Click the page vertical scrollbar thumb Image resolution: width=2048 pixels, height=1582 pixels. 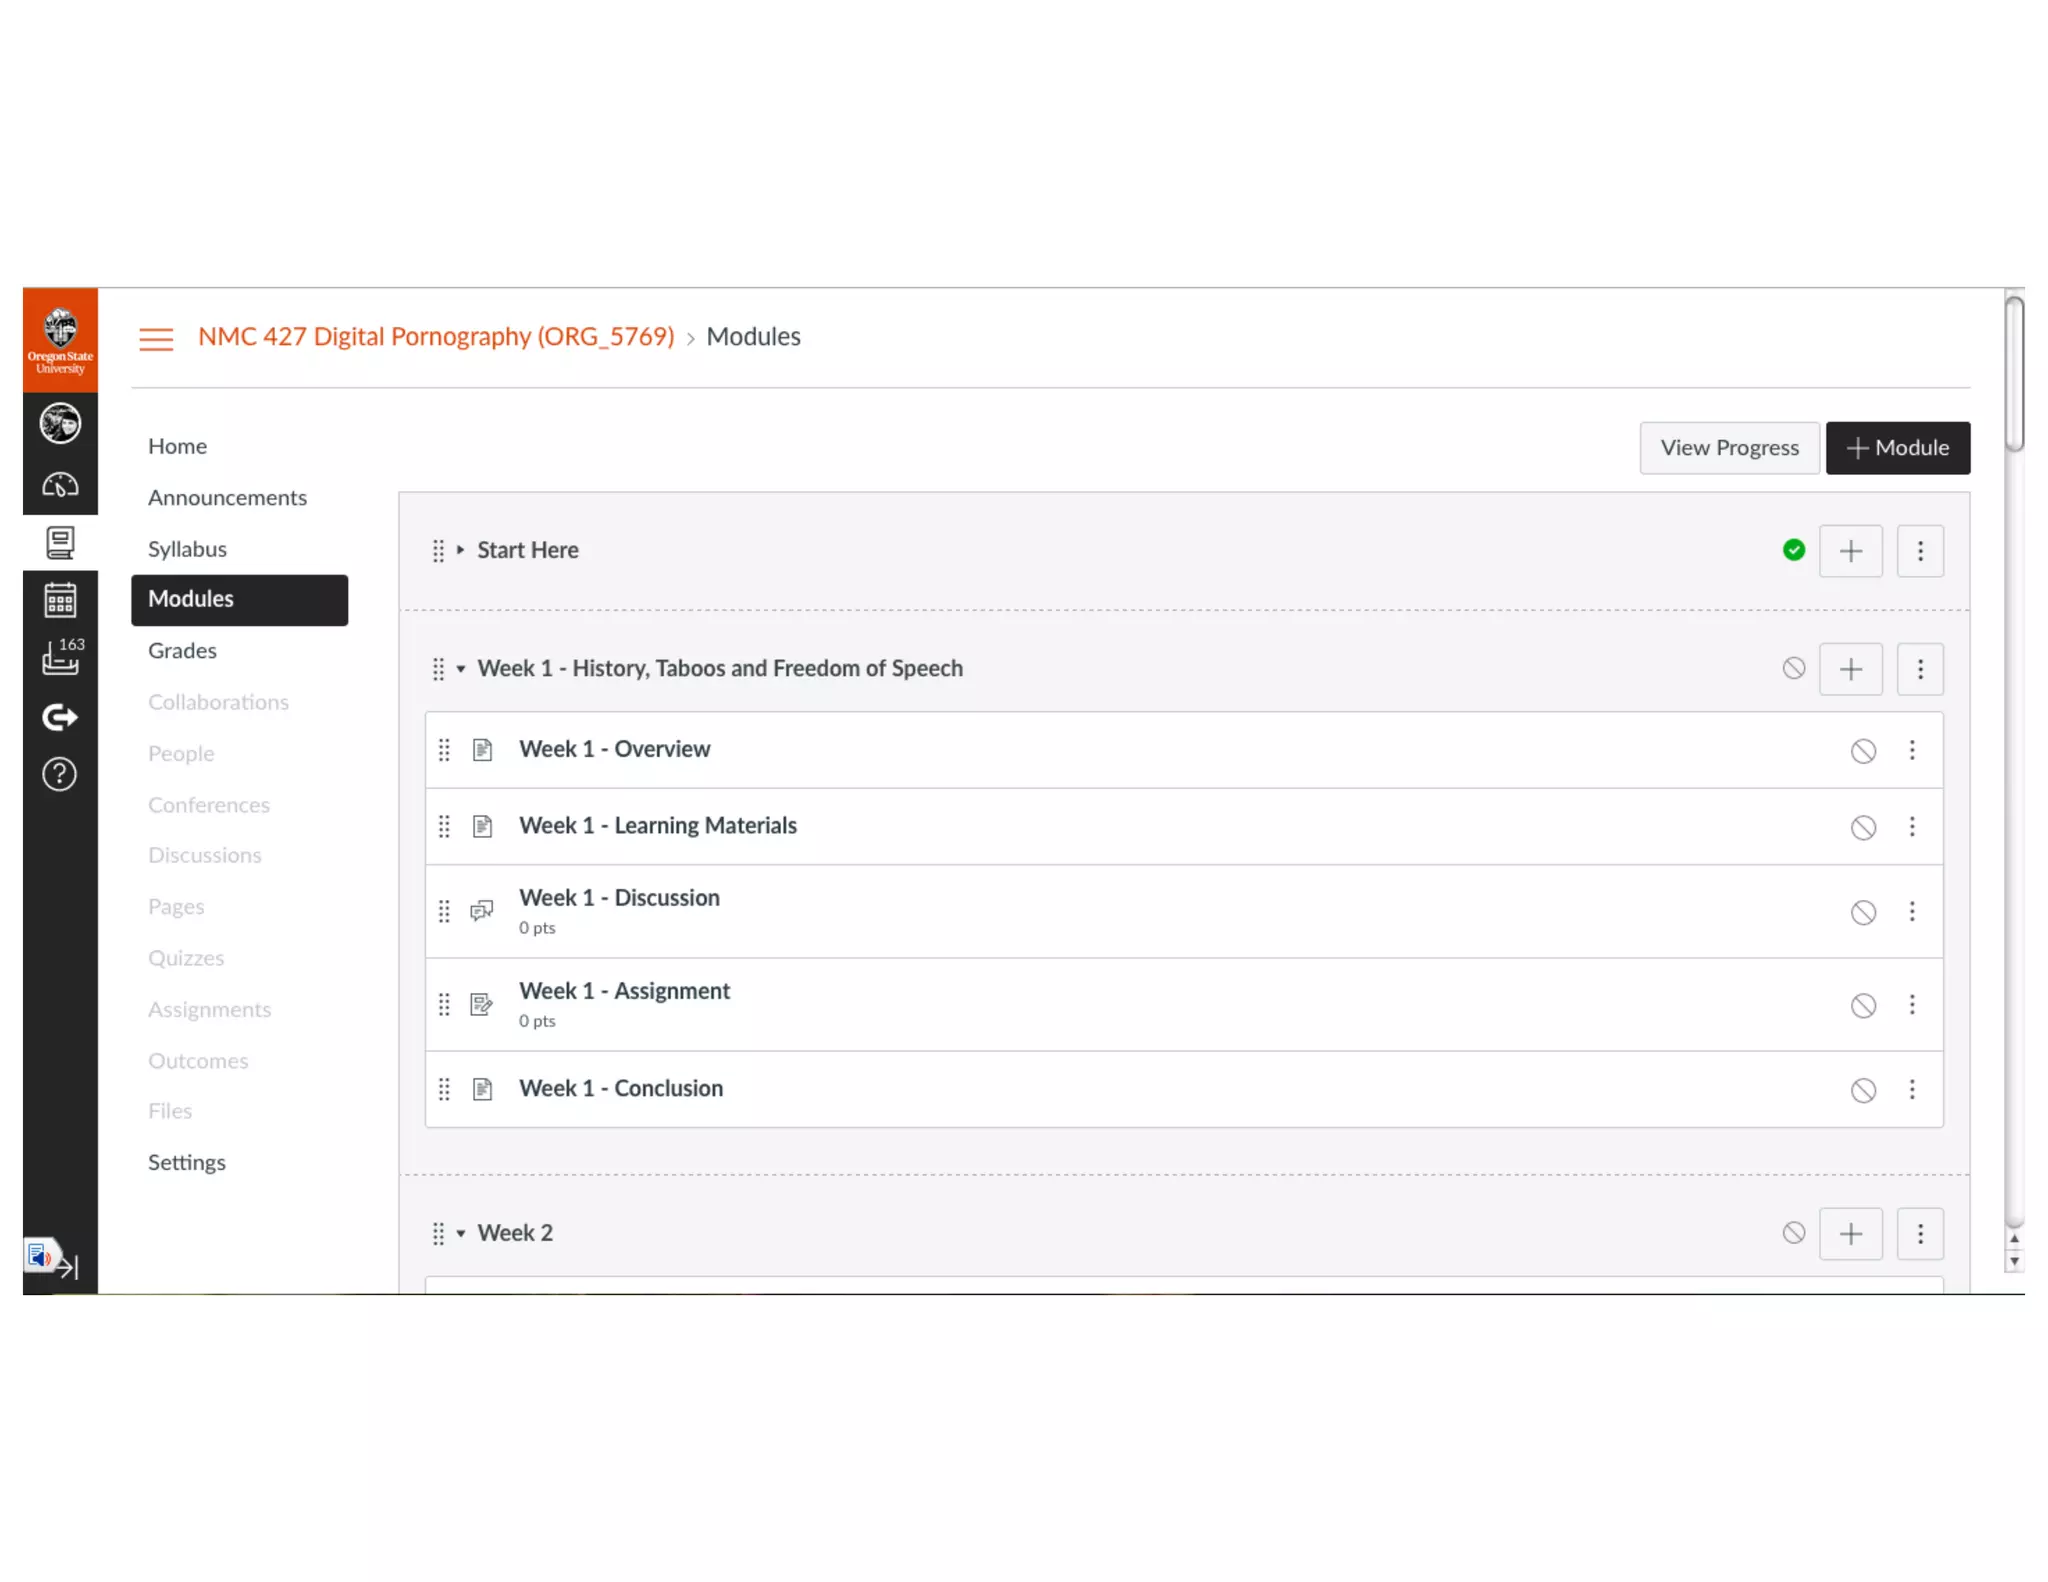tap(2014, 373)
